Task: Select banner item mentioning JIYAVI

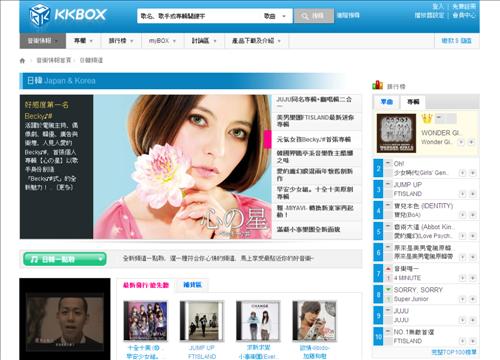Action: click(317, 211)
